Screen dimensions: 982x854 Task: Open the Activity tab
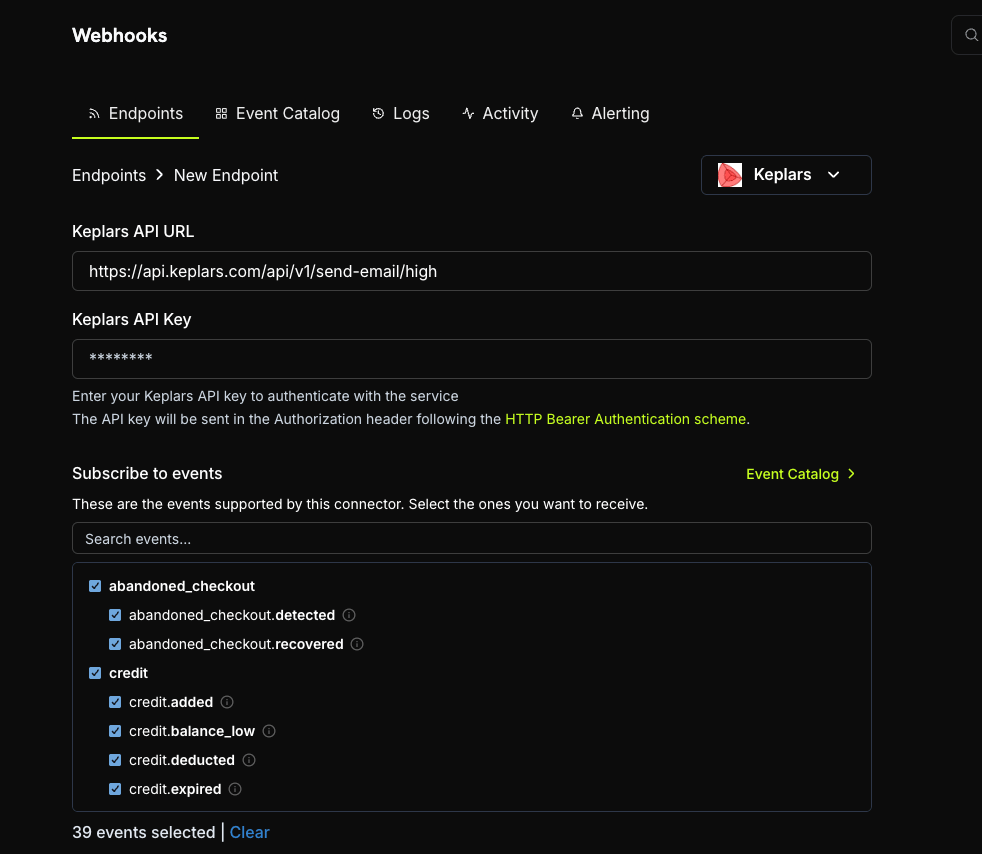500,113
